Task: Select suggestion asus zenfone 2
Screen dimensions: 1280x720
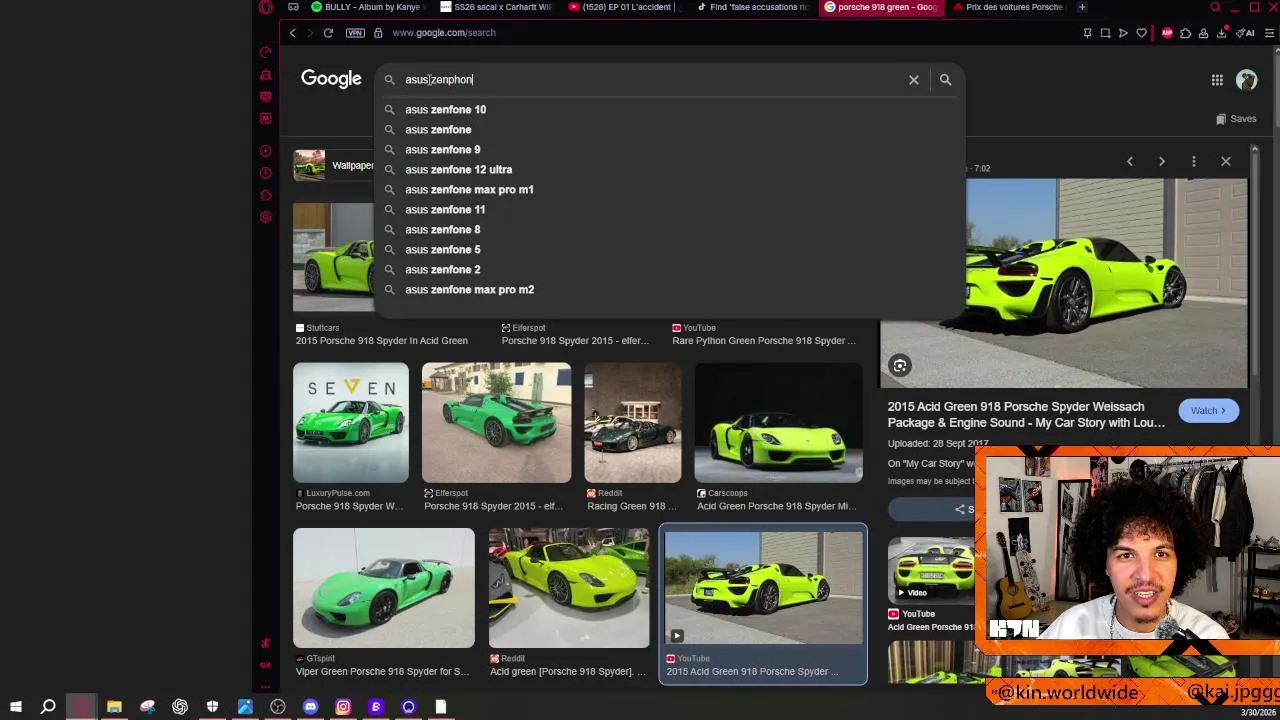Action: [x=670, y=270]
